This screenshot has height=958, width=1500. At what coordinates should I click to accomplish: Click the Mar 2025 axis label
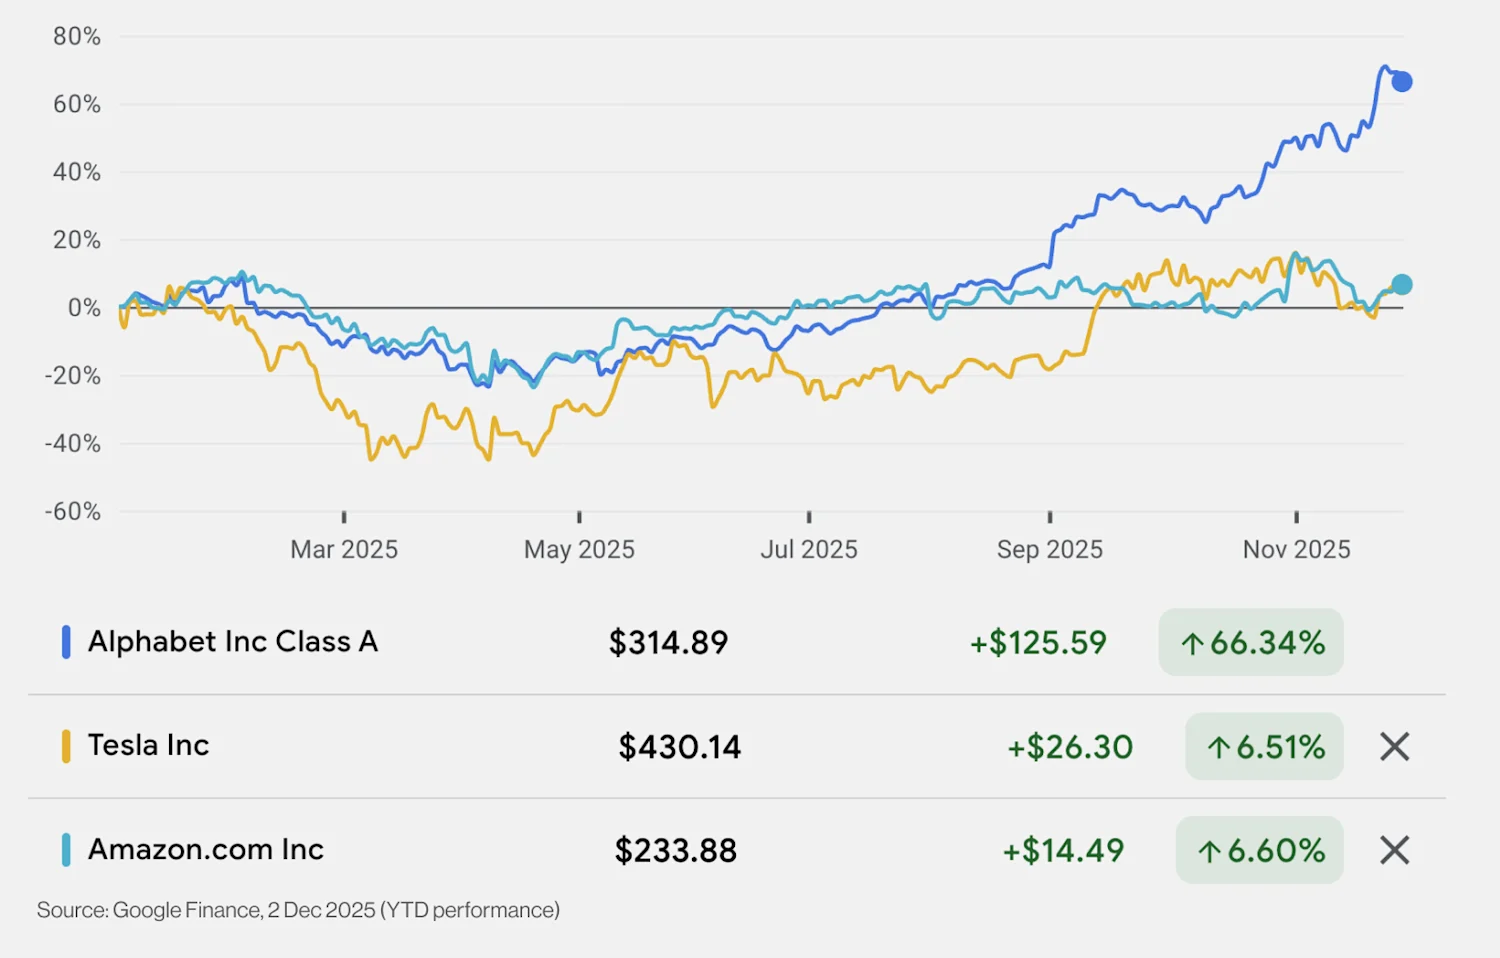[344, 549]
